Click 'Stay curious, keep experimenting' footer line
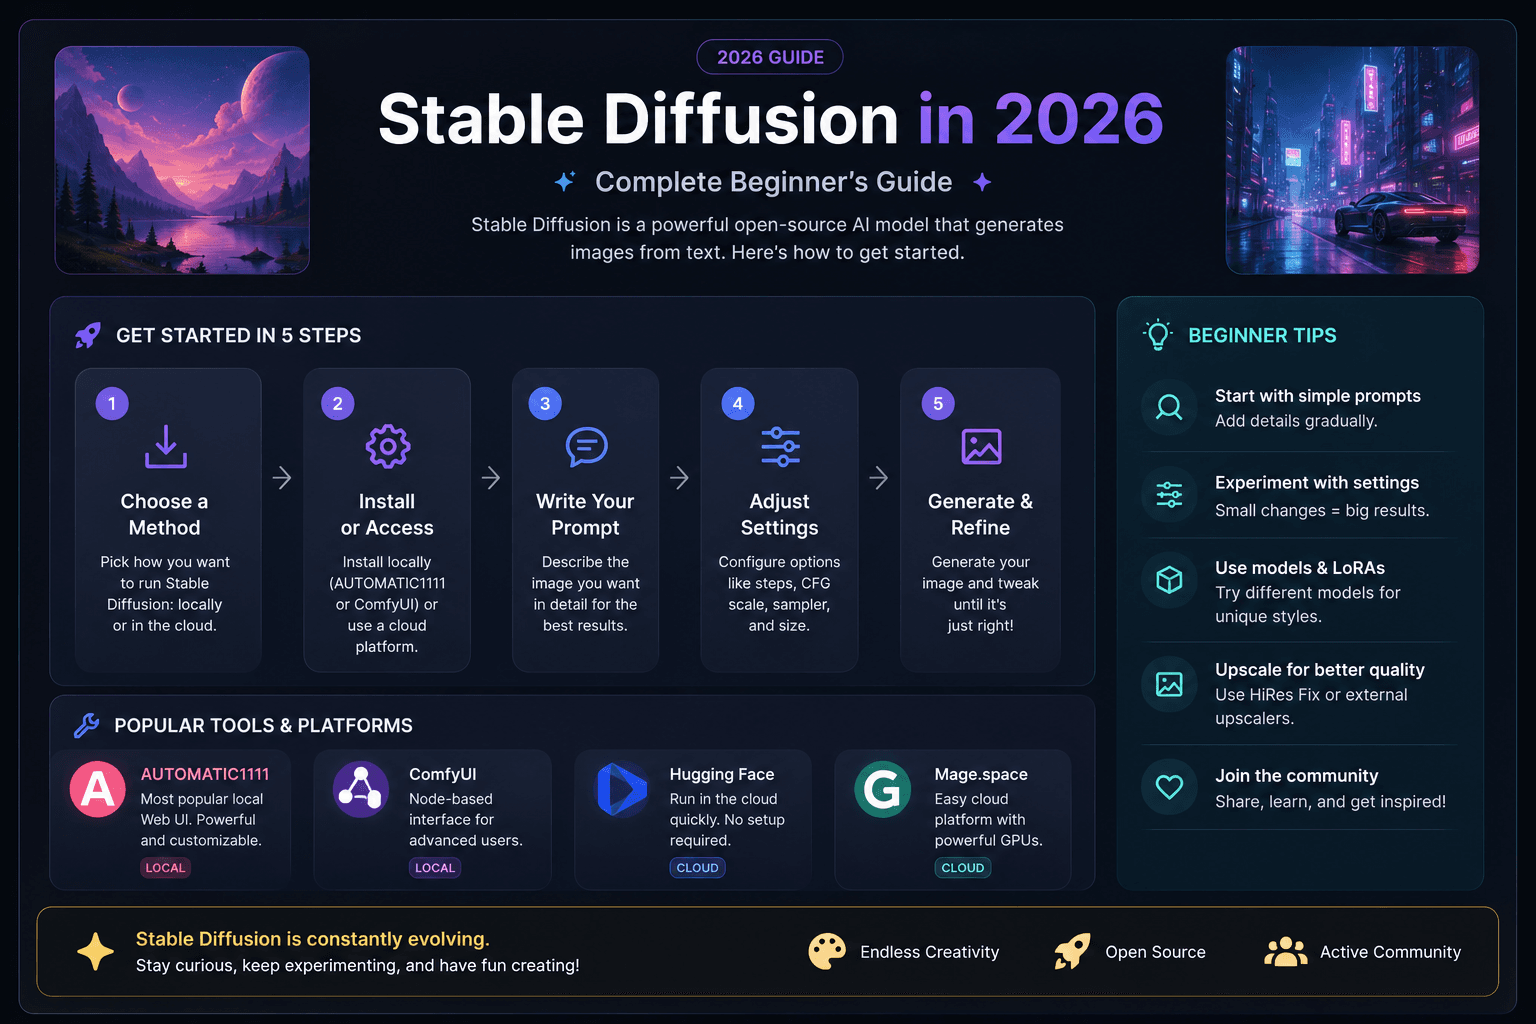Screen dimensions: 1536x1024 pyautogui.click(x=358, y=965)
